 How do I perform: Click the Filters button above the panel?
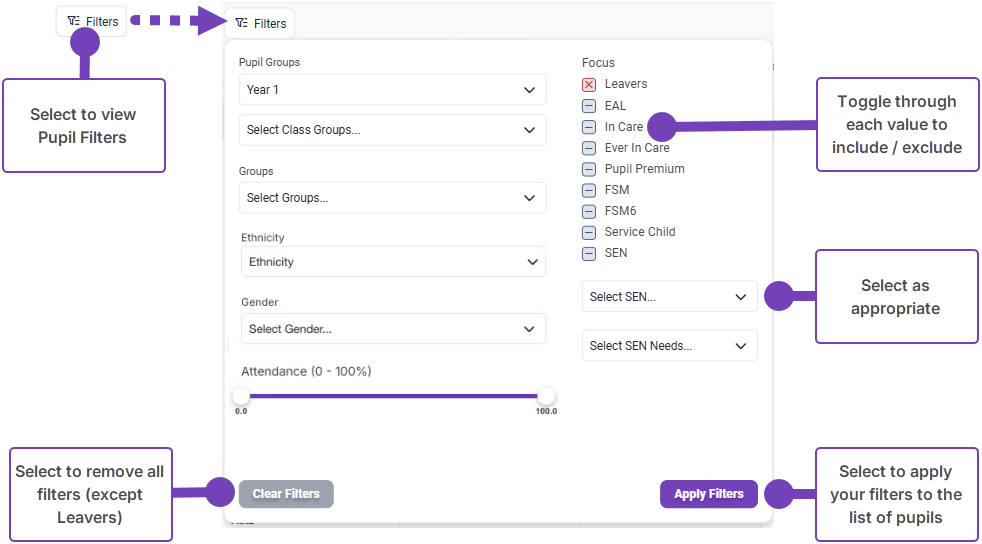259,23
